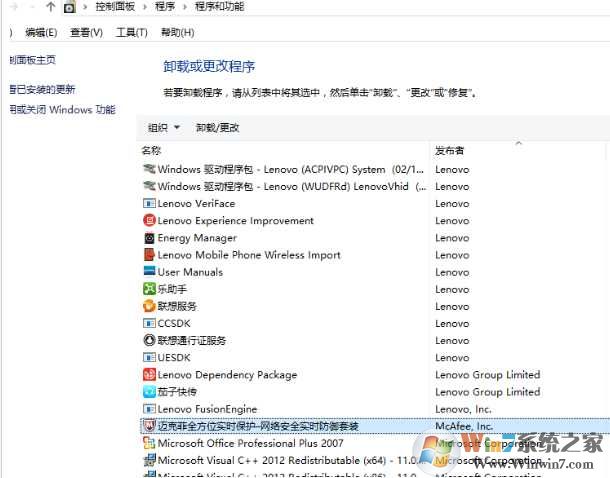Open the 帮助(H) menu
This screenshot has width=610, height=478.
[x=177, y=33]
